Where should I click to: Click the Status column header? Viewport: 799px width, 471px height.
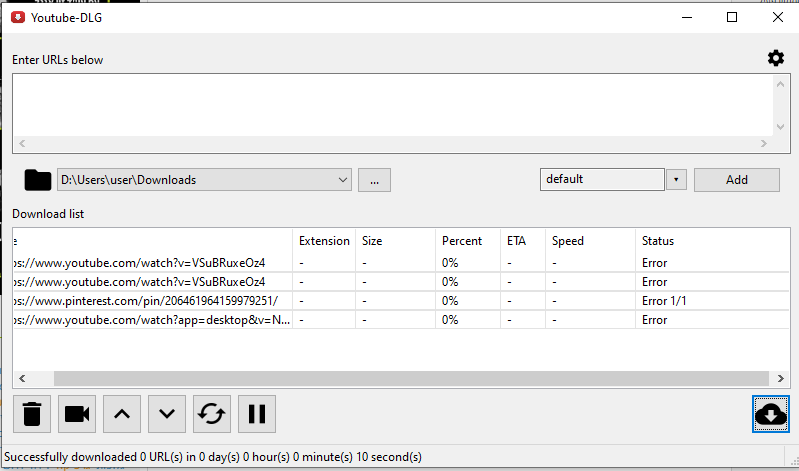pyautogui.click(x=712, y=241)
